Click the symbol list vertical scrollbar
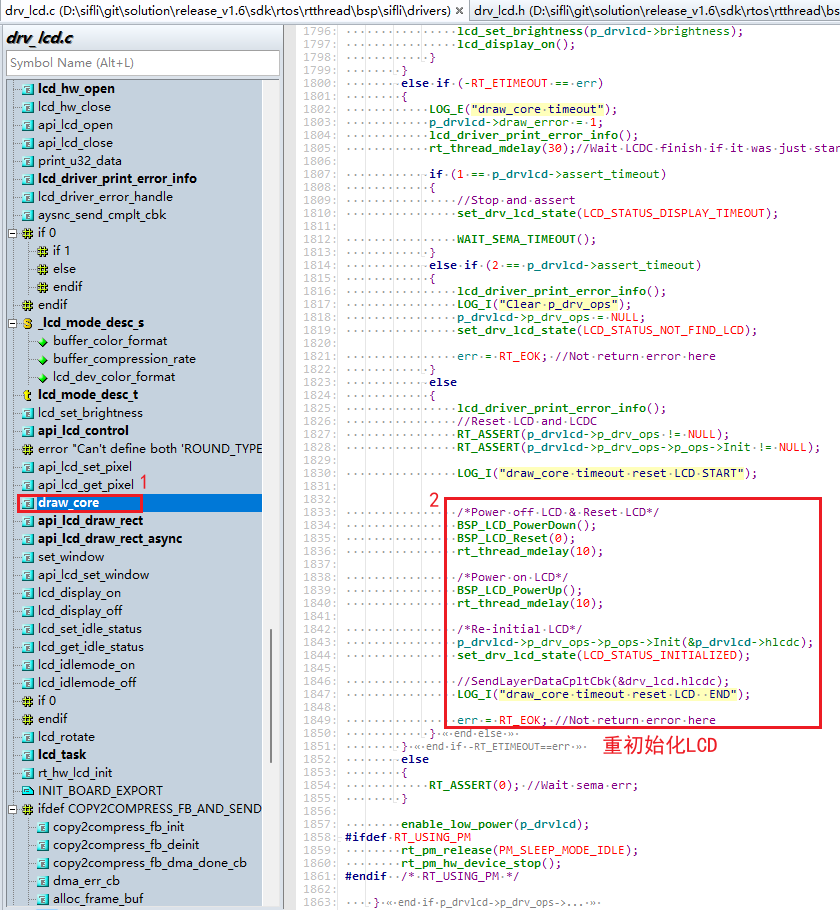The image size is (840, 910). click(271, 700)
